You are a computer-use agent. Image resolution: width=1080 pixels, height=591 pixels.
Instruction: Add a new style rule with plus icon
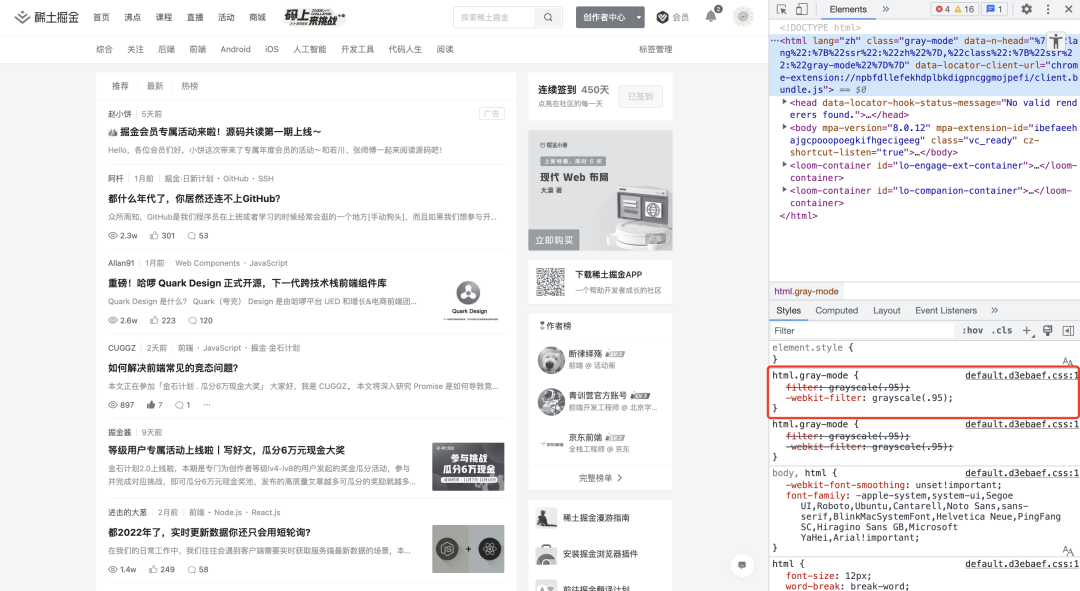click(x=1026, y=331)
